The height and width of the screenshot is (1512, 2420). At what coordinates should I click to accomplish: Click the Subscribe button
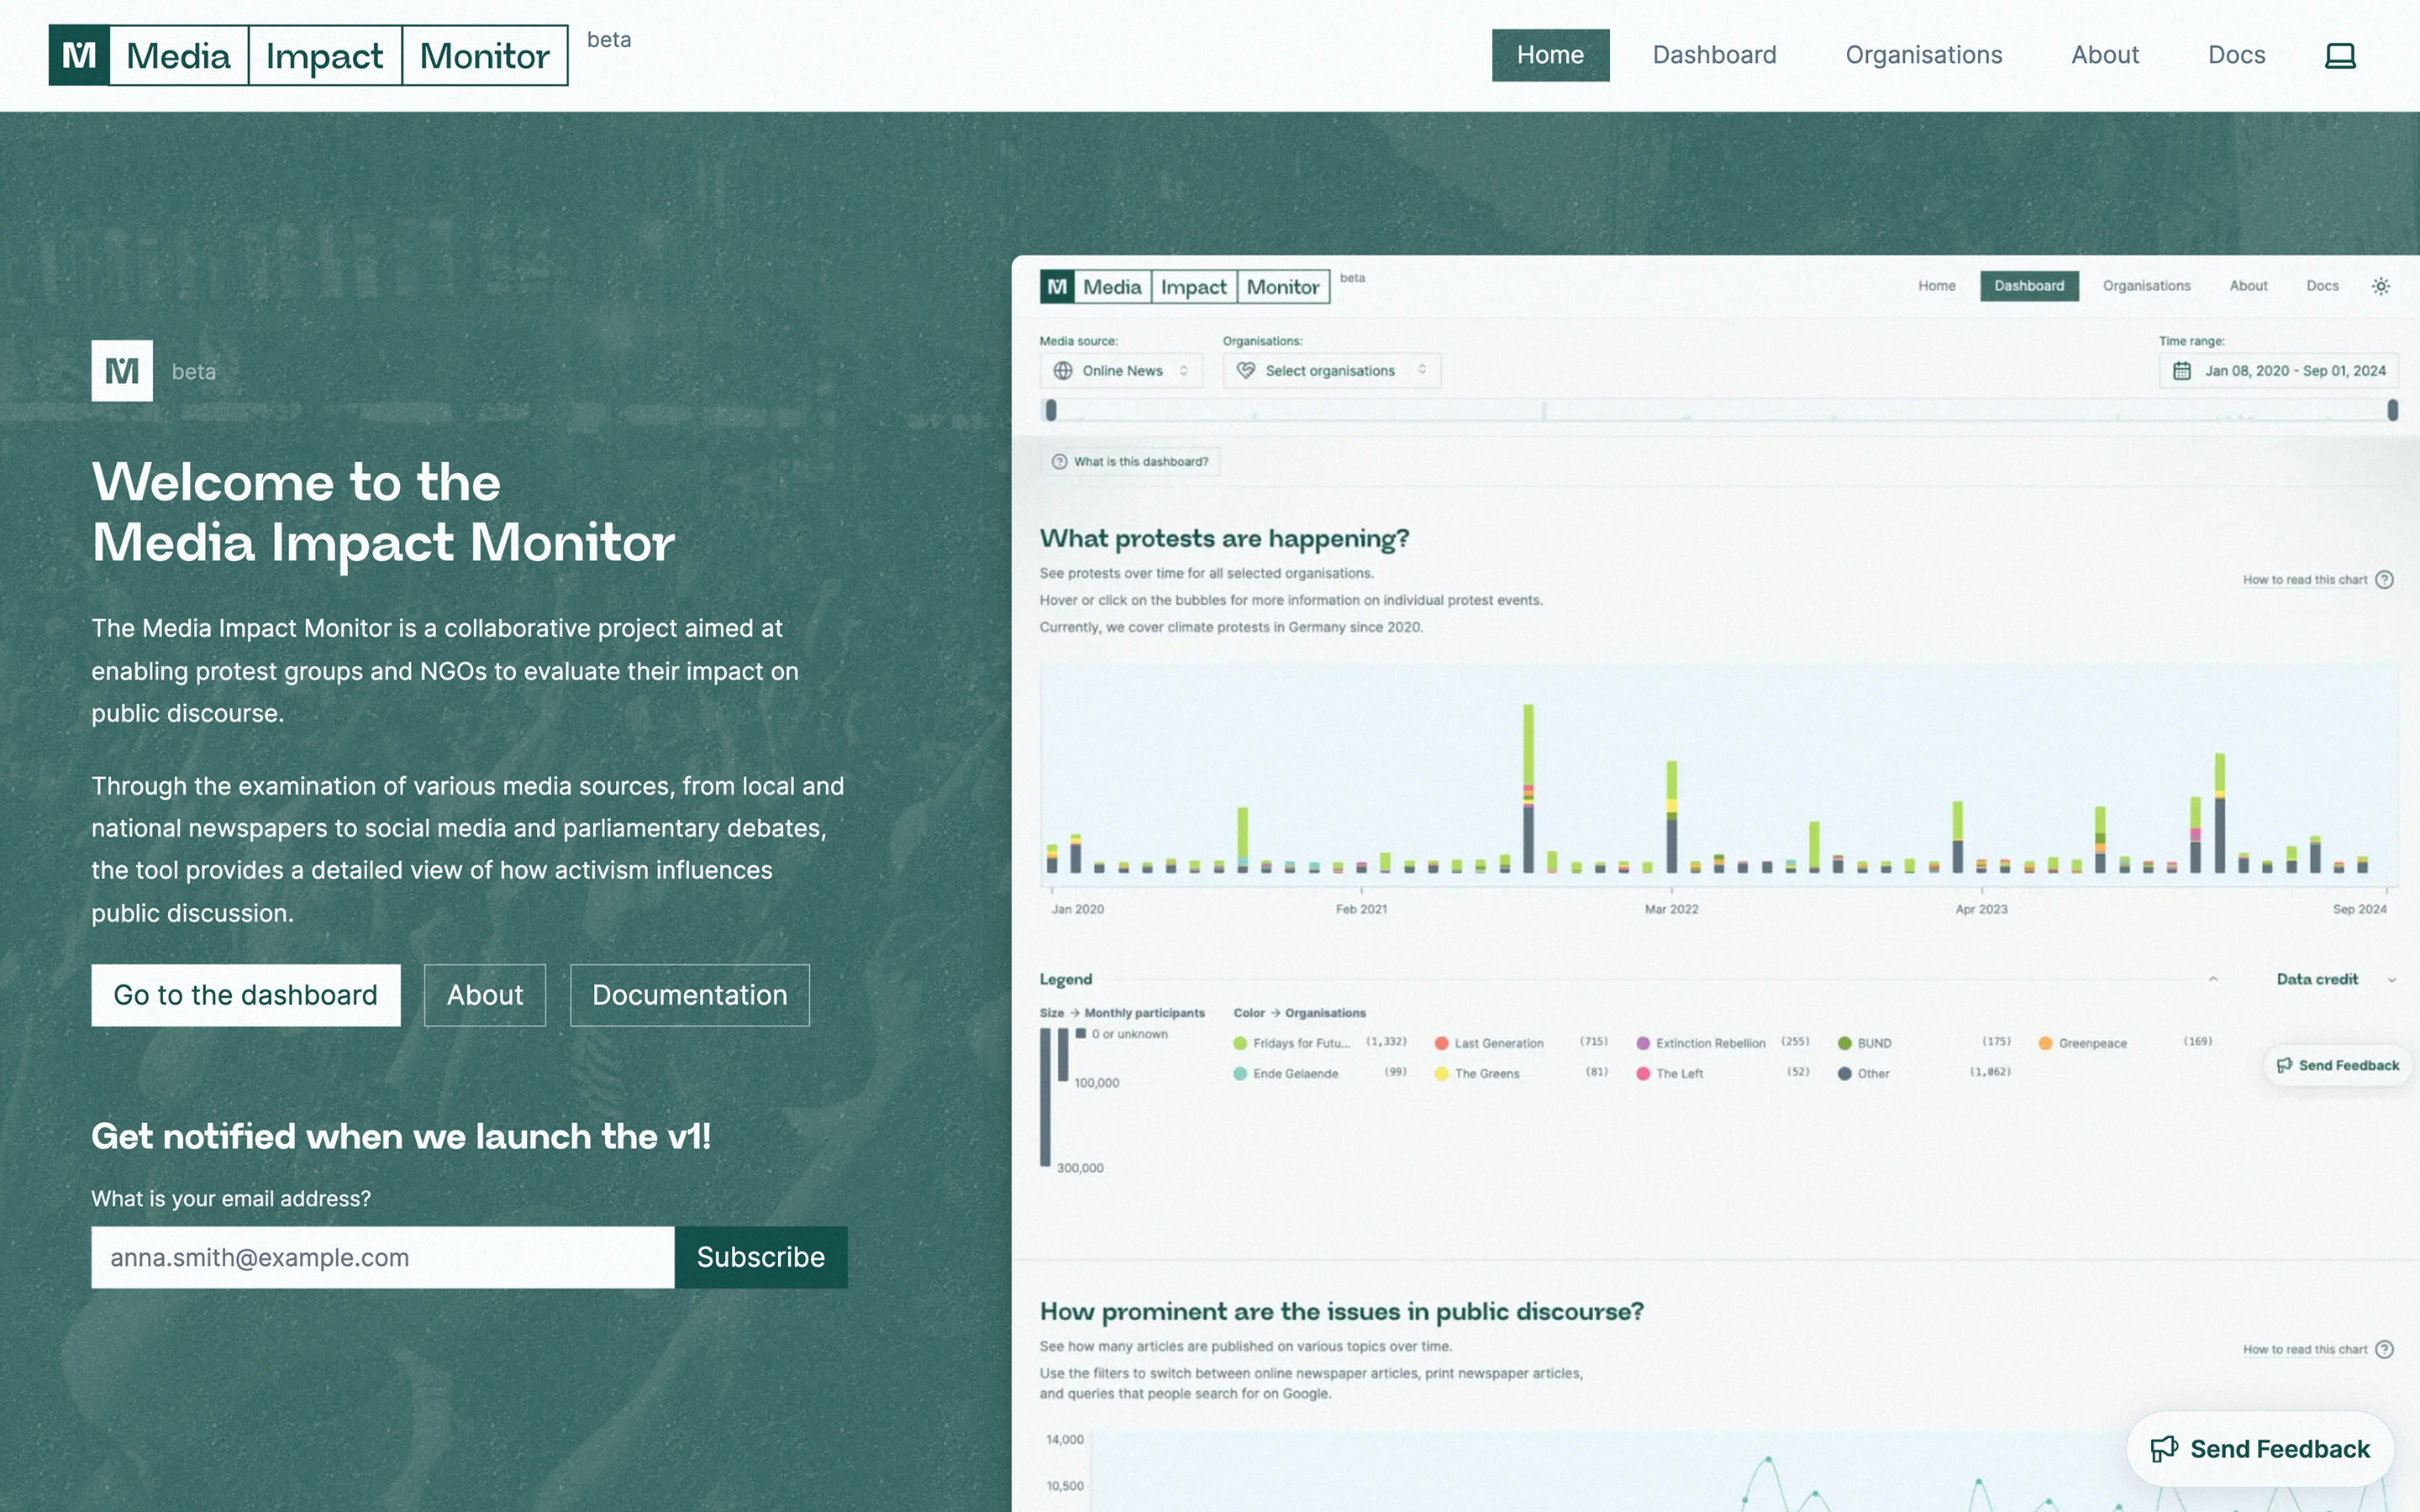[x=761, y=1257]
